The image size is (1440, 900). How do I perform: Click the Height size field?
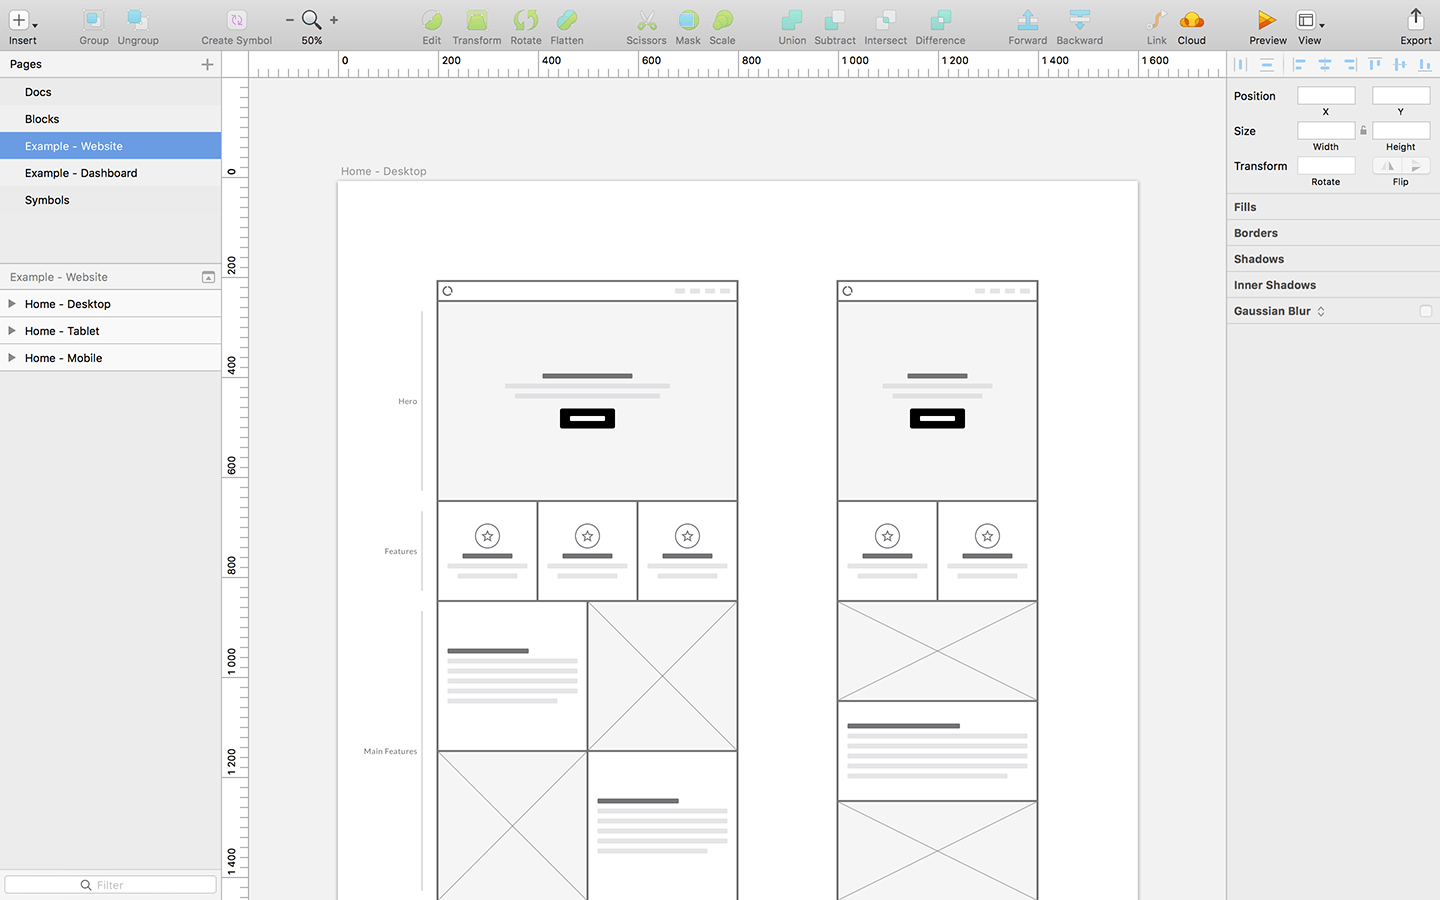pos(1401,131)
